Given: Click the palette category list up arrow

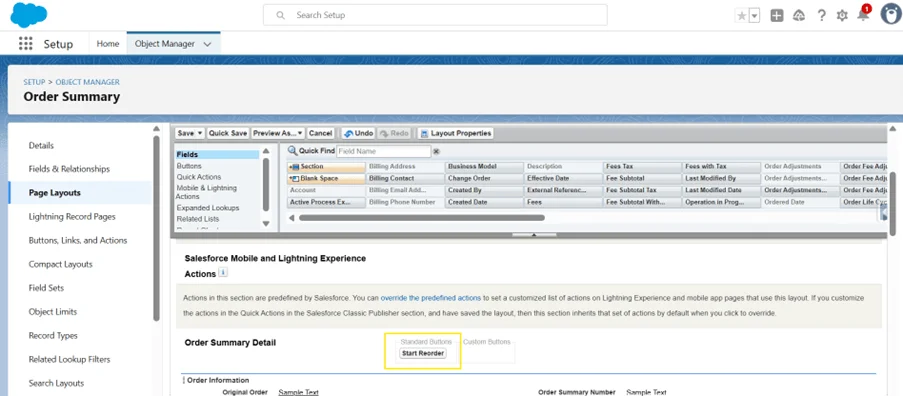Looking at the screenshot, I should pos(265,151).
